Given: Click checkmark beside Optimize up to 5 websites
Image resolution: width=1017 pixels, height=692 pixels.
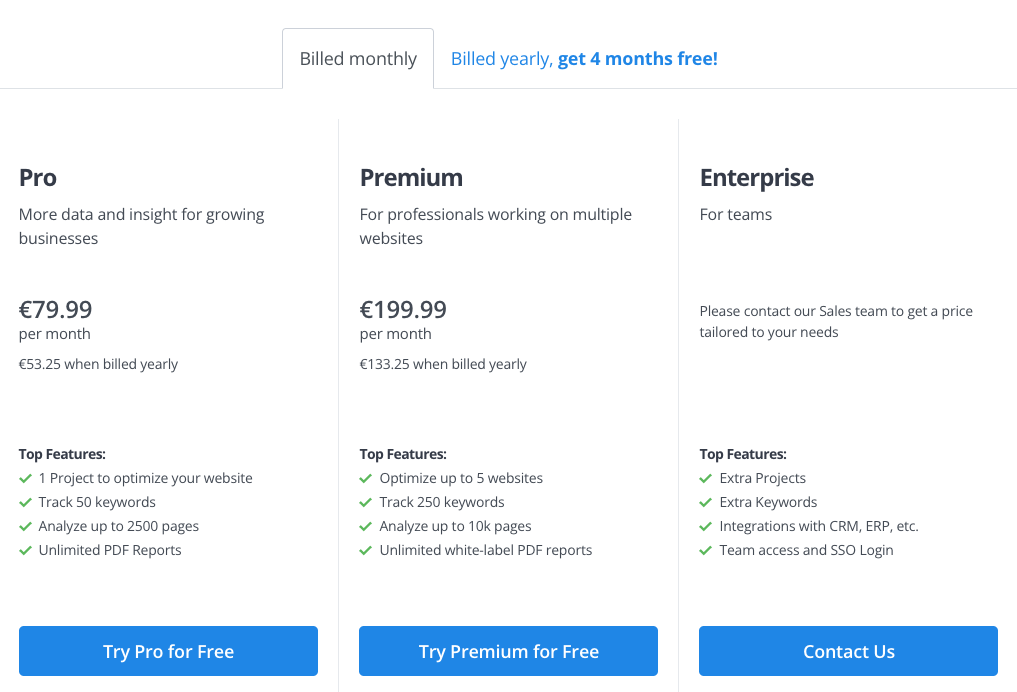Looking at the screenshot, I should tap(366, 479).
